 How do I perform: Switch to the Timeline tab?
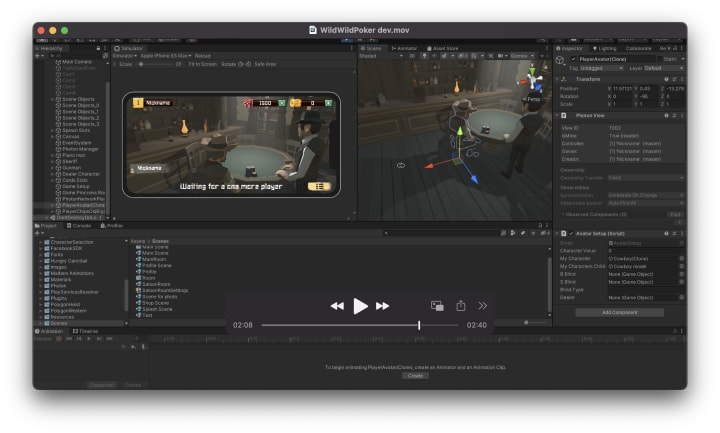(x=85, y=331)
